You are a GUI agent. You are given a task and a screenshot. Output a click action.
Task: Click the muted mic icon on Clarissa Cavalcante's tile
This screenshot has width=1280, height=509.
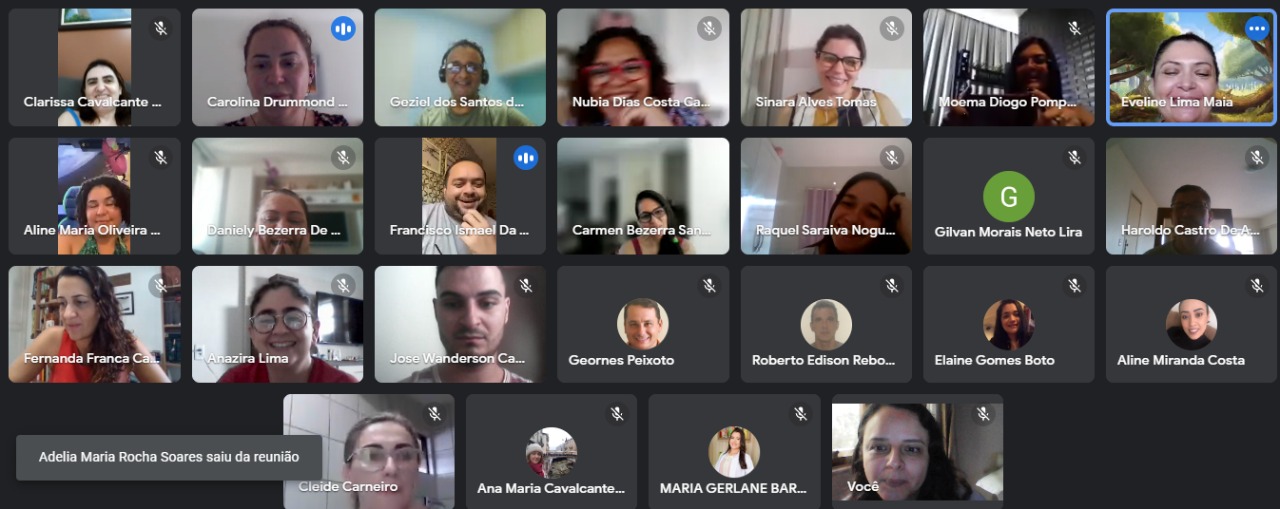tap(160, 29)
